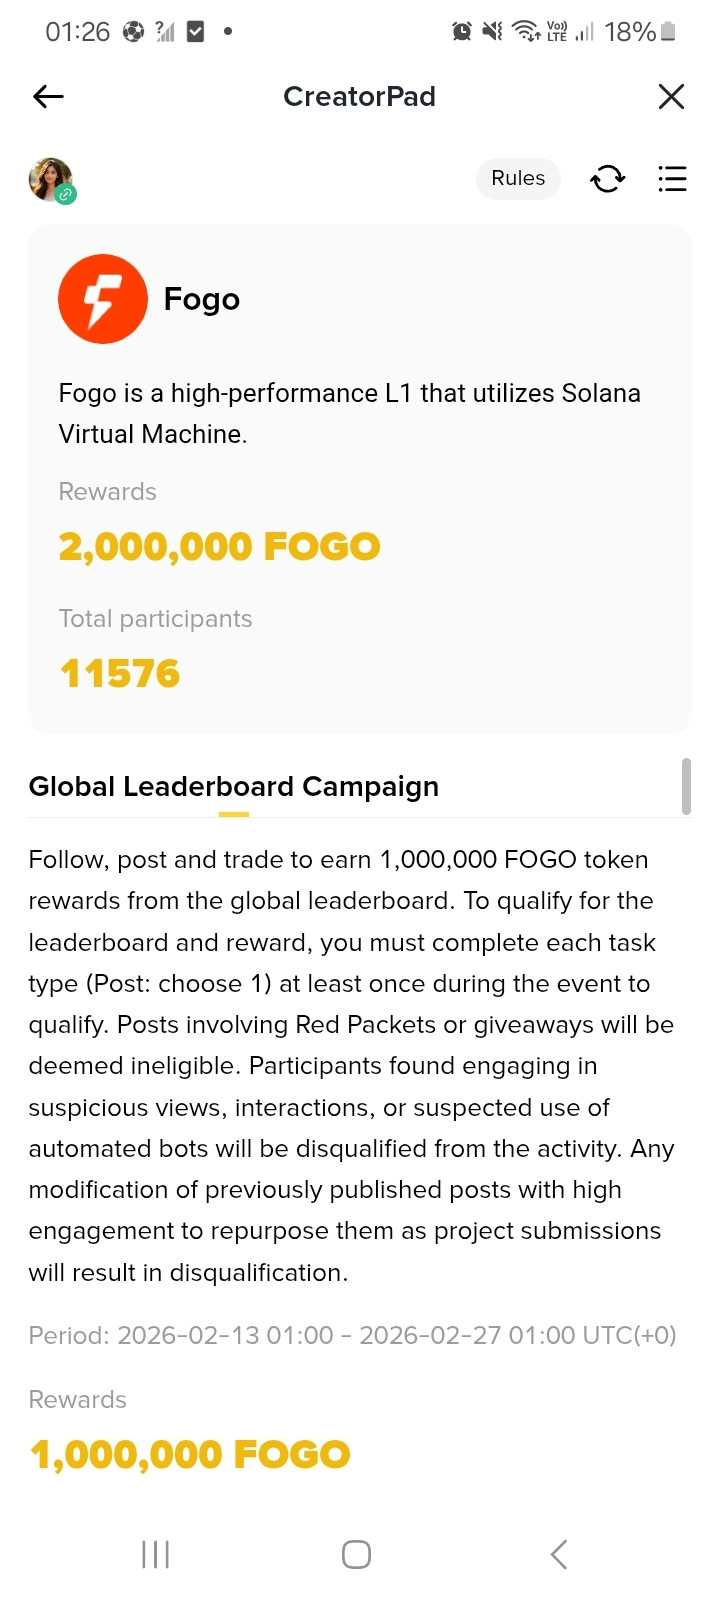Tap the Android recent apps button

coord(155,1554)
